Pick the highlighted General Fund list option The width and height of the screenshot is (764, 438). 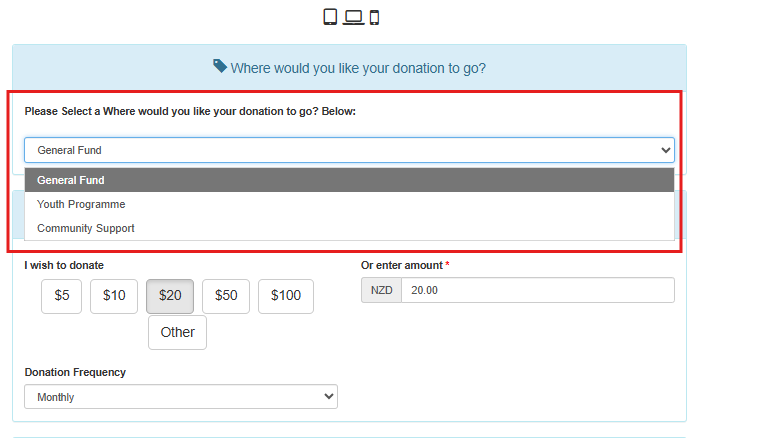[349, 180]
